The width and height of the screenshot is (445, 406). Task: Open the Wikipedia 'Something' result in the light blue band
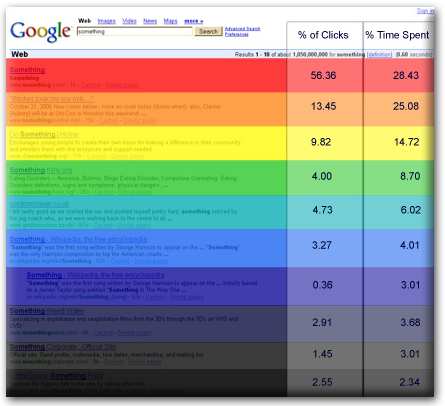(x=78, y=239)
